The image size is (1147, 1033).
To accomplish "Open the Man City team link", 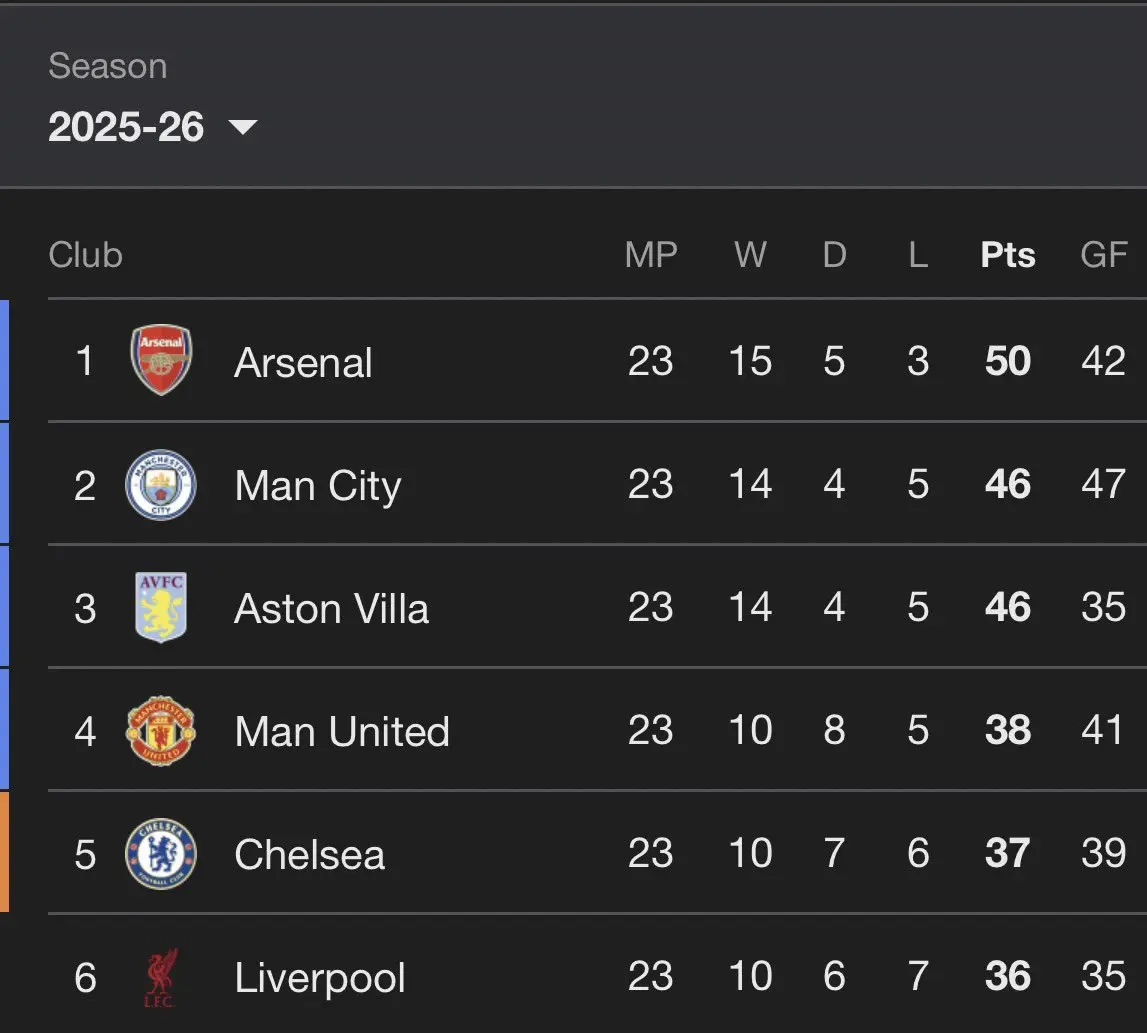I will coord(317,486).
